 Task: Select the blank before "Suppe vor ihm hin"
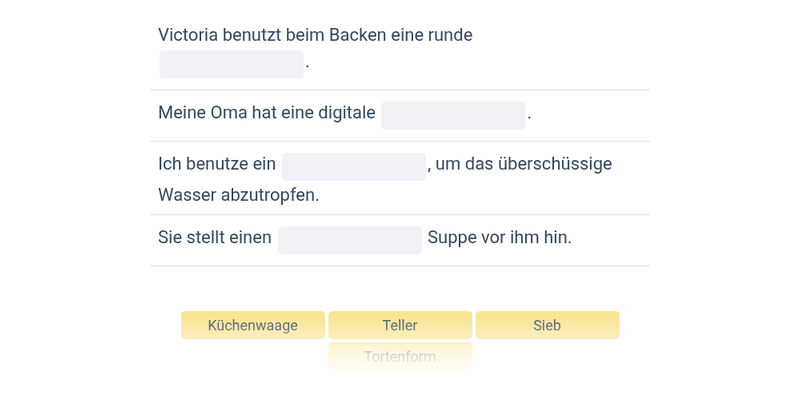coord(350,240)
